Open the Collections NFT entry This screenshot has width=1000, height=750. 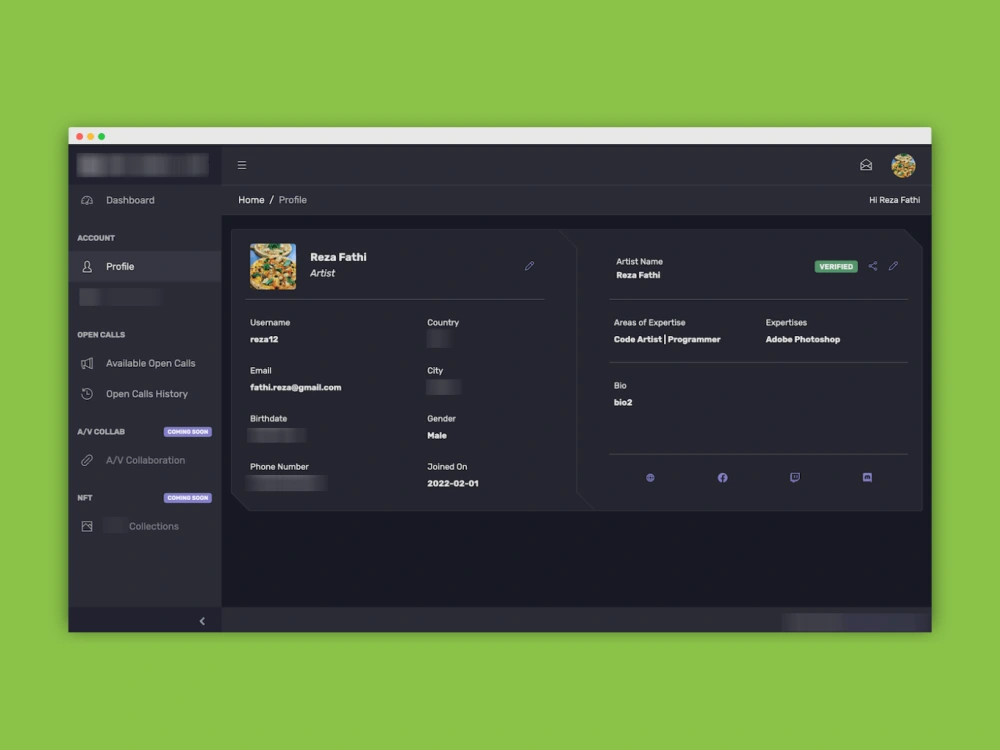coord(153,526)
